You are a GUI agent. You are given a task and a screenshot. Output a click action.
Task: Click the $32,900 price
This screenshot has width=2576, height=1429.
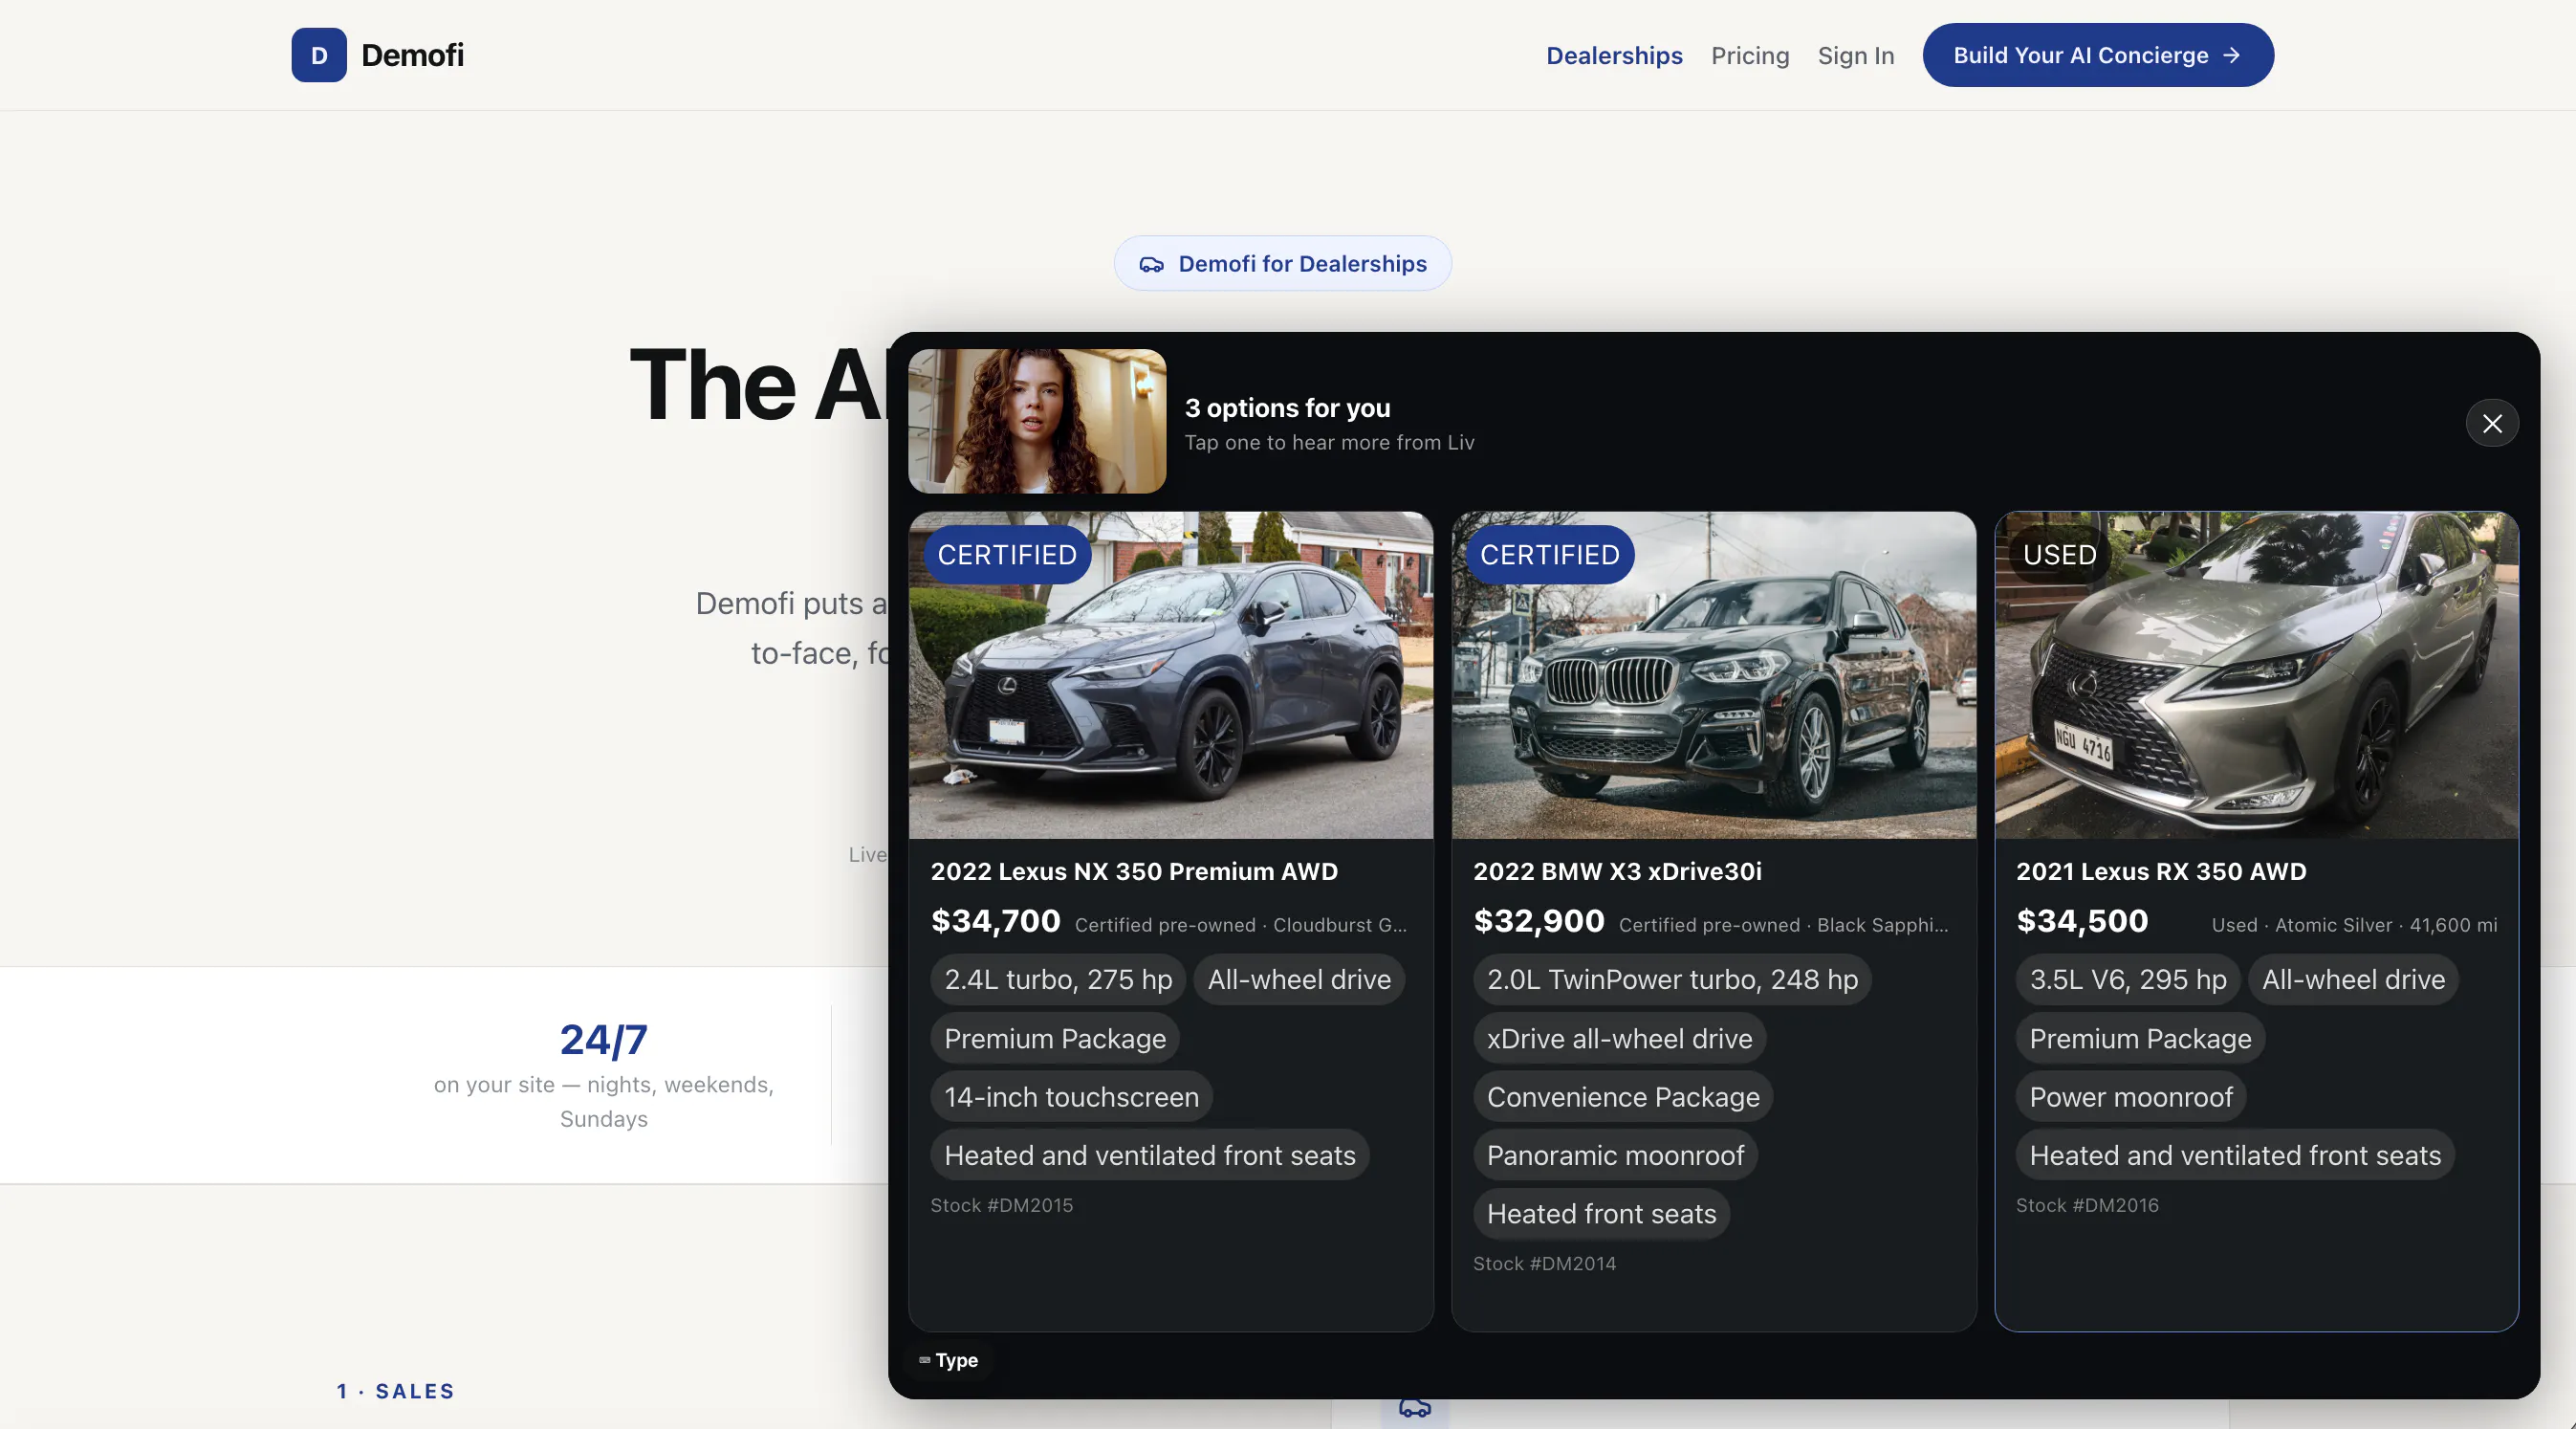coord(1539,921)
